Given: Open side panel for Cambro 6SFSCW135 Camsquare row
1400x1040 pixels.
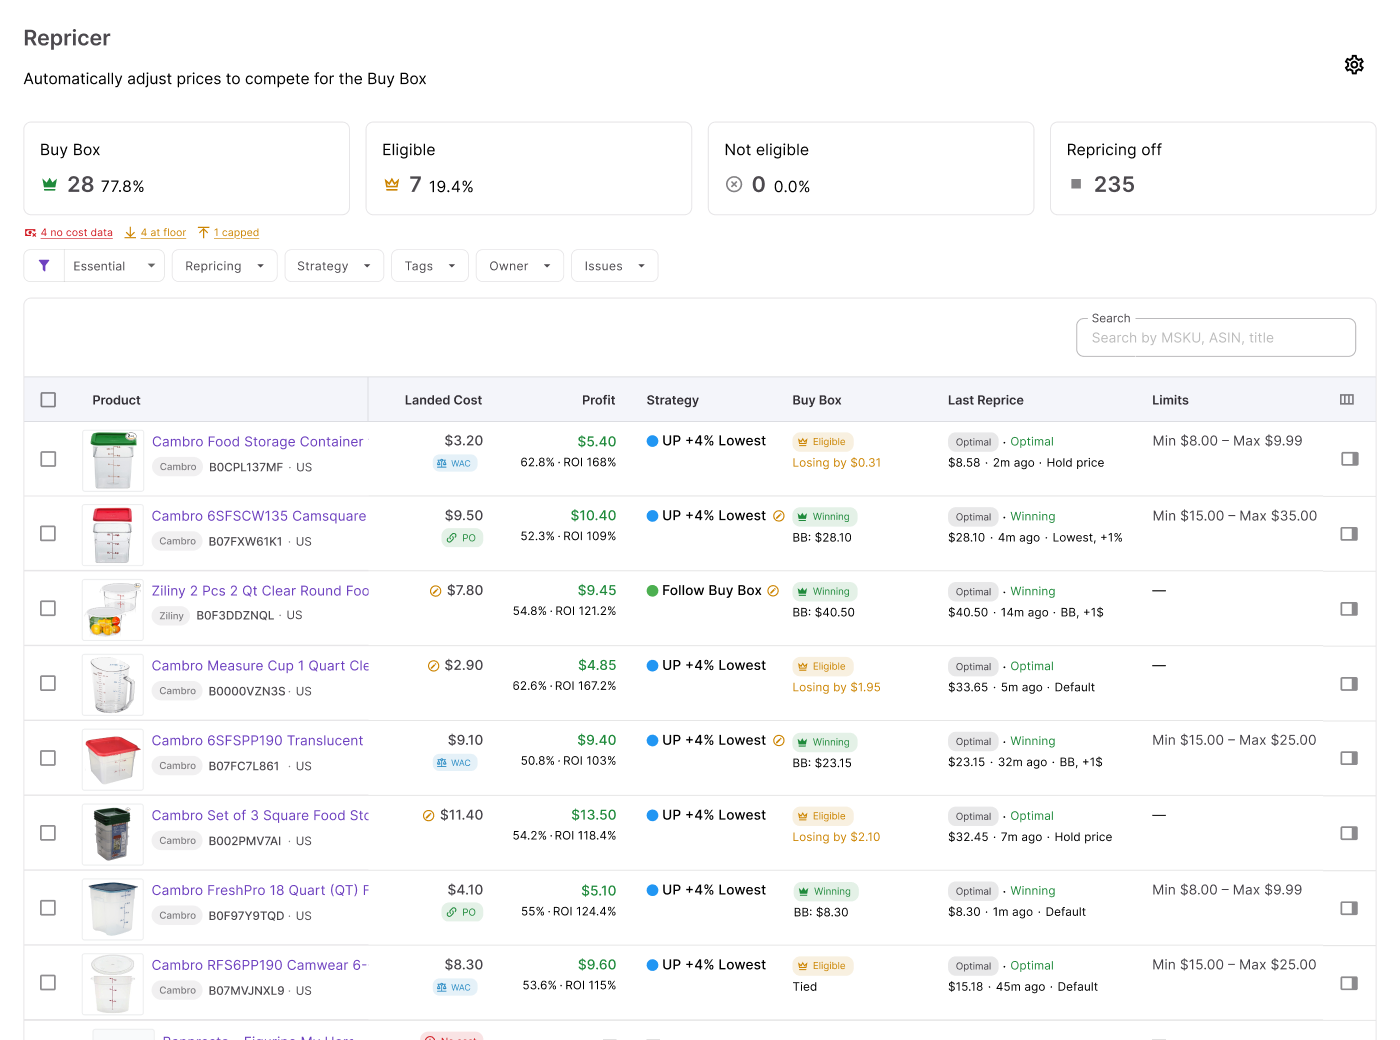Looking at the screenshot, I should tap(1349, 534).
